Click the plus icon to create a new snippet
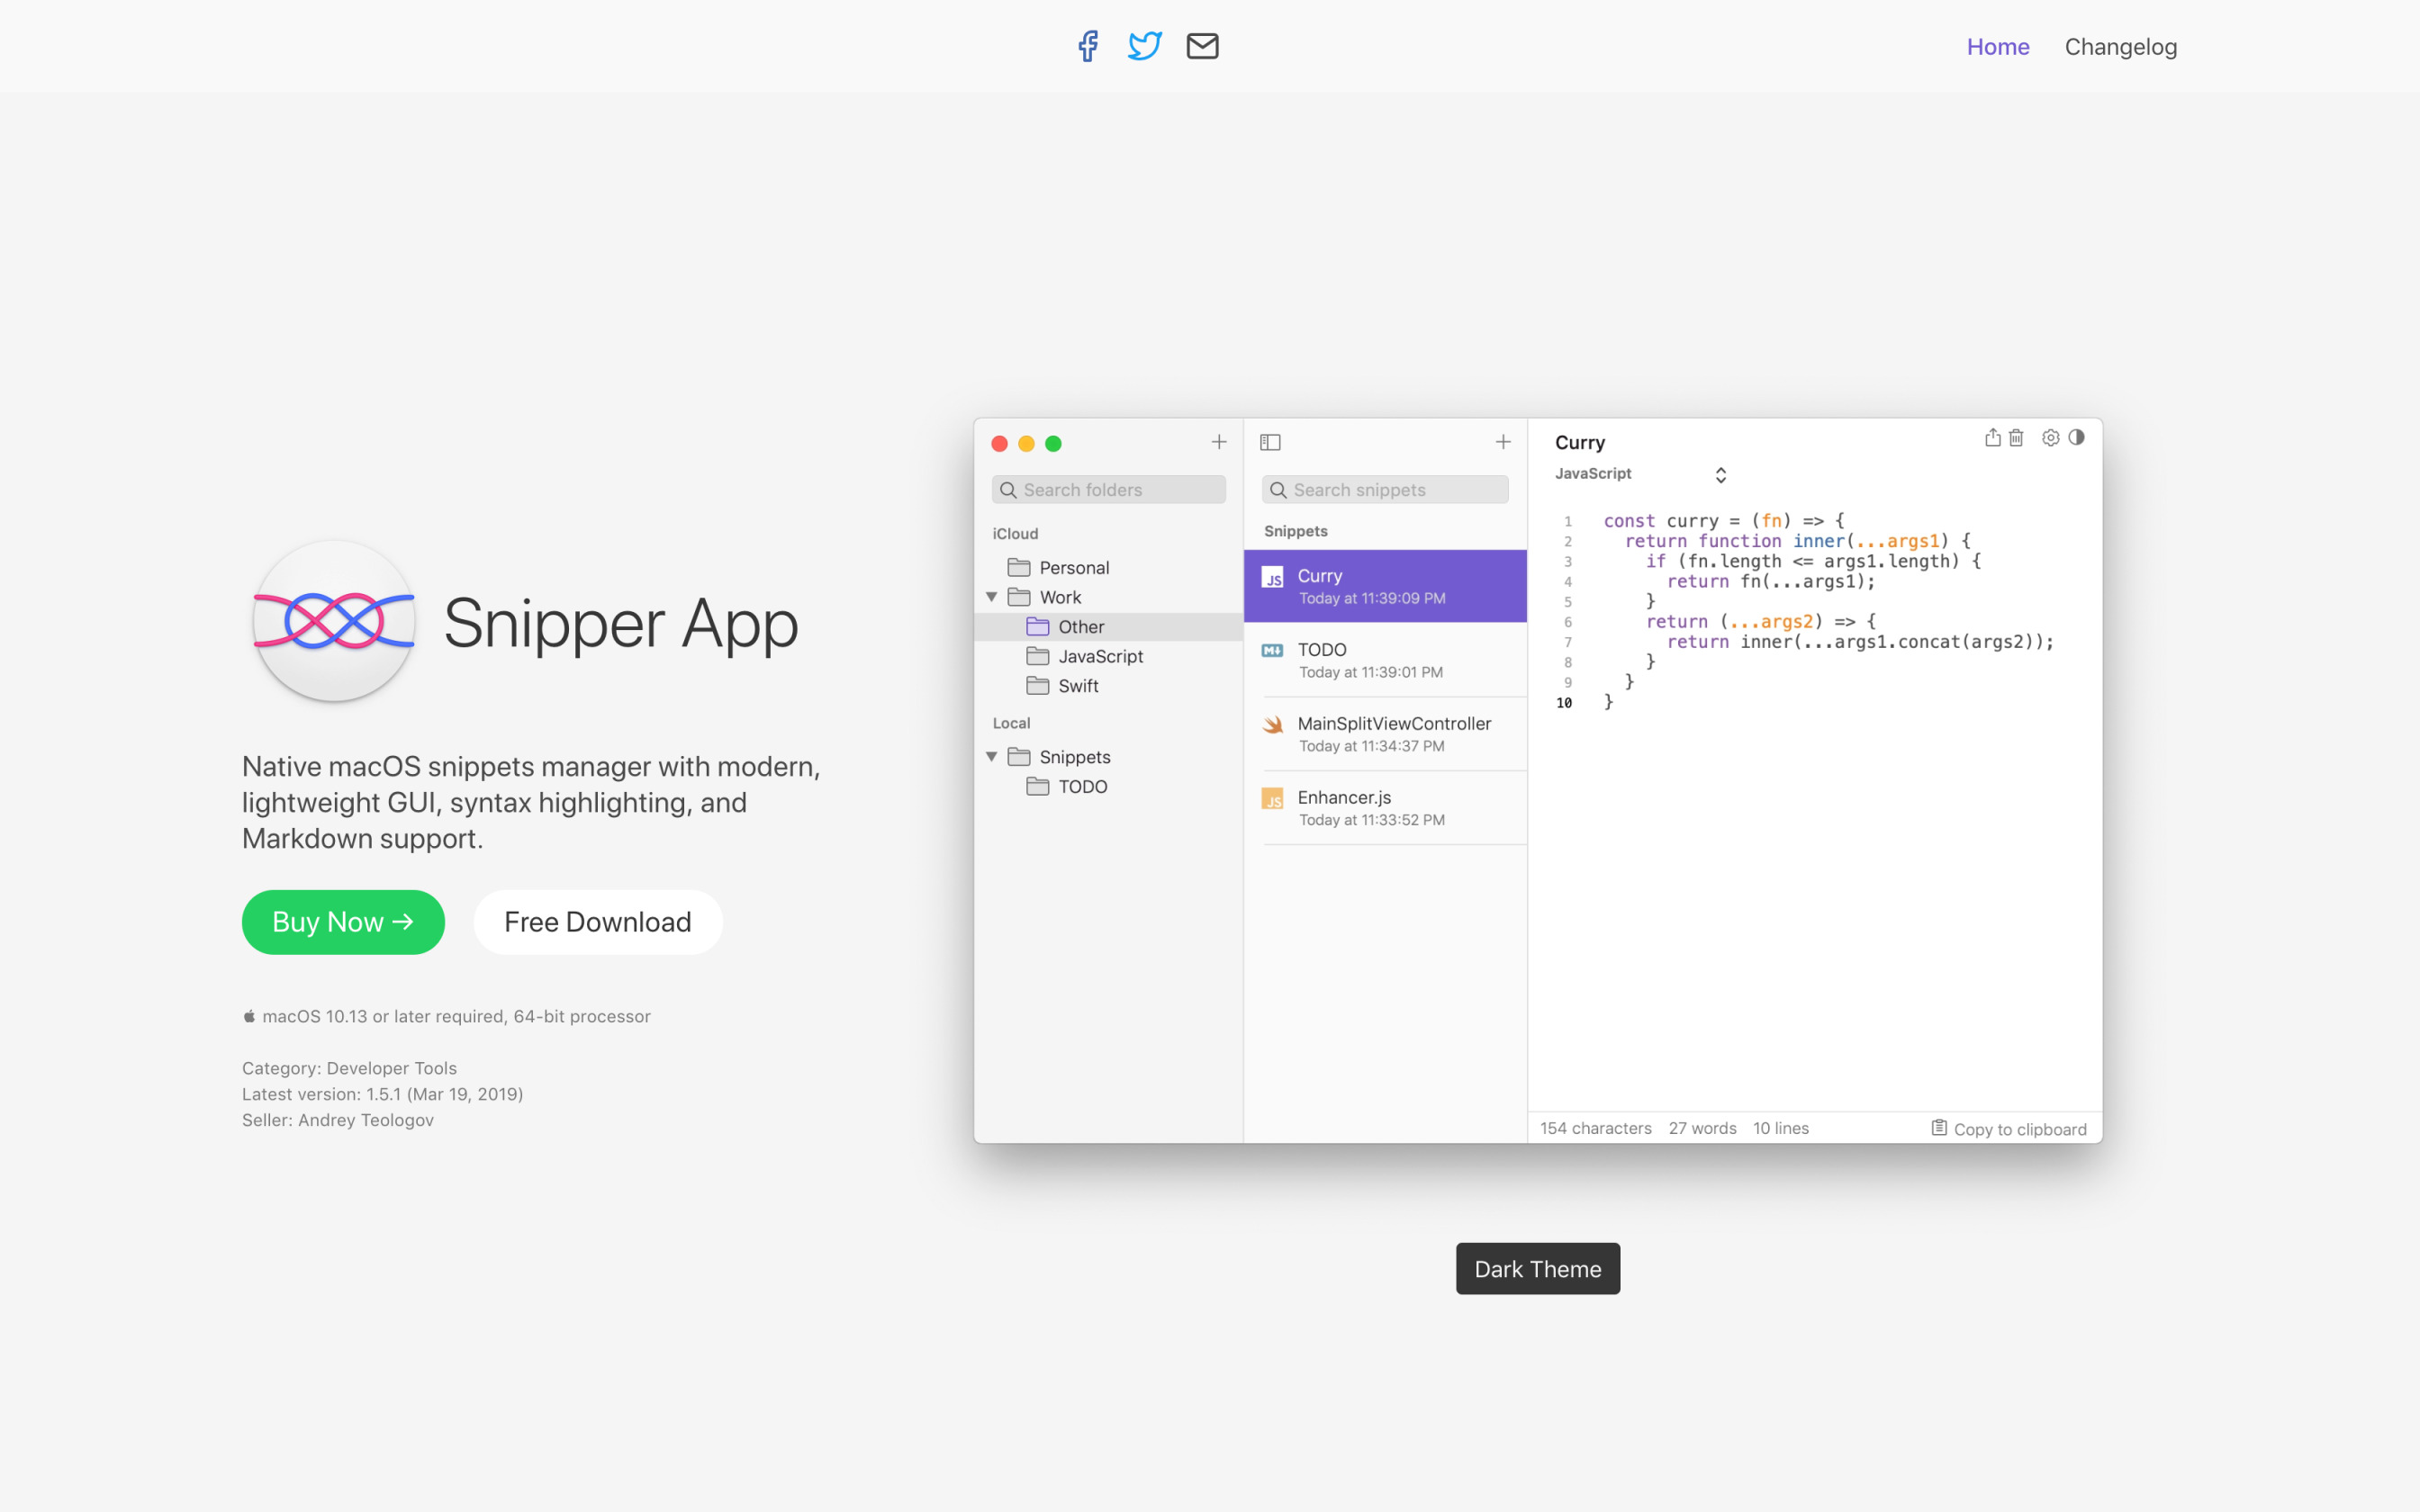The width and height of the screenshot is (2420, 1512). pos(1503,441)
